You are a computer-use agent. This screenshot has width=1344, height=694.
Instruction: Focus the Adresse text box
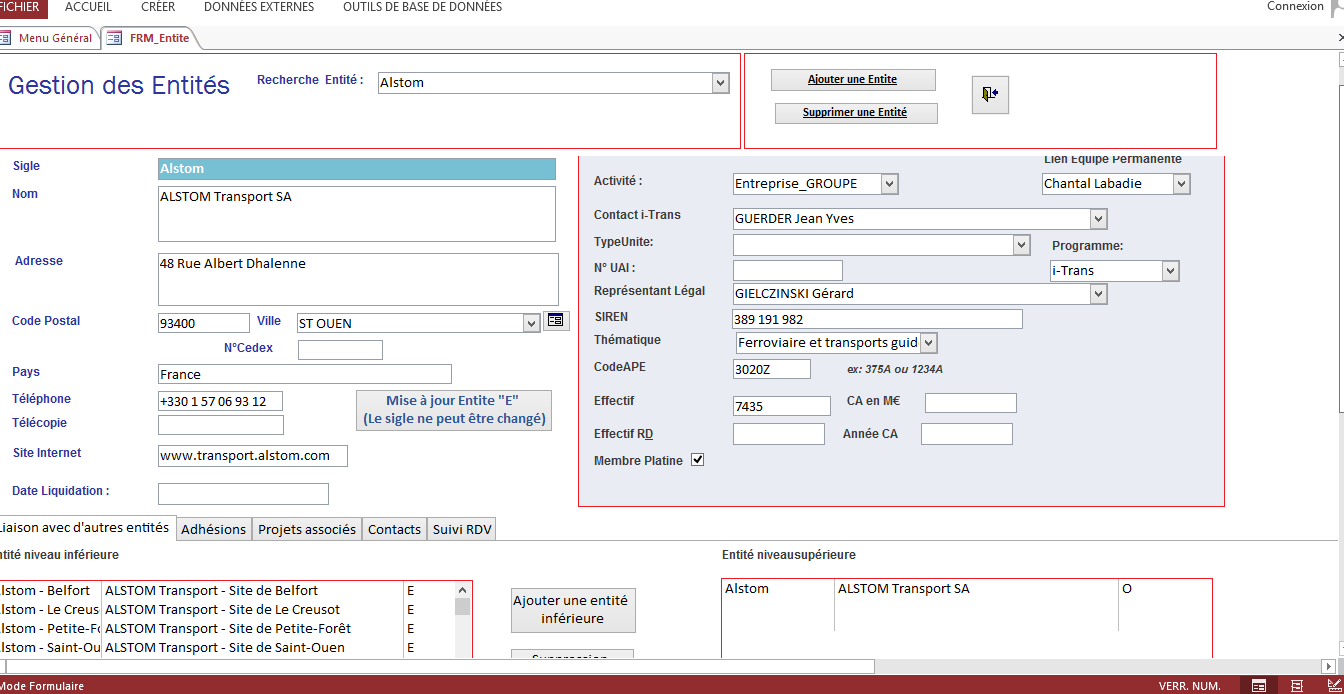coord(358,279)
